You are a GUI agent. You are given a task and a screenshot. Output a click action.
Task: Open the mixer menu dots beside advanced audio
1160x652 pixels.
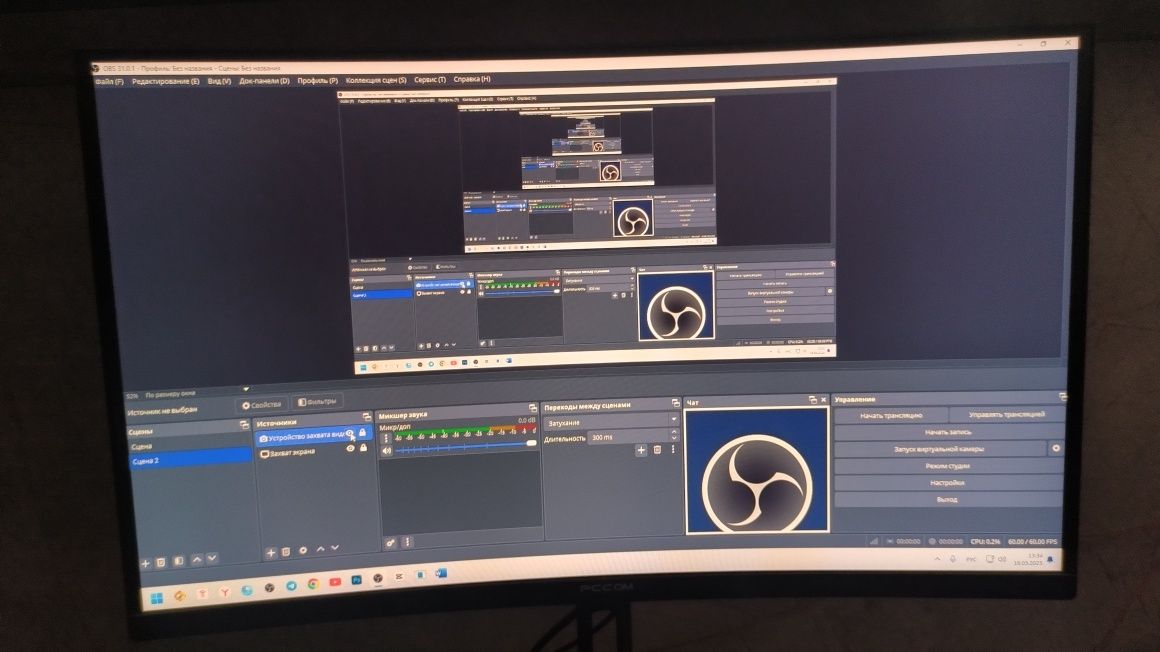407,542
